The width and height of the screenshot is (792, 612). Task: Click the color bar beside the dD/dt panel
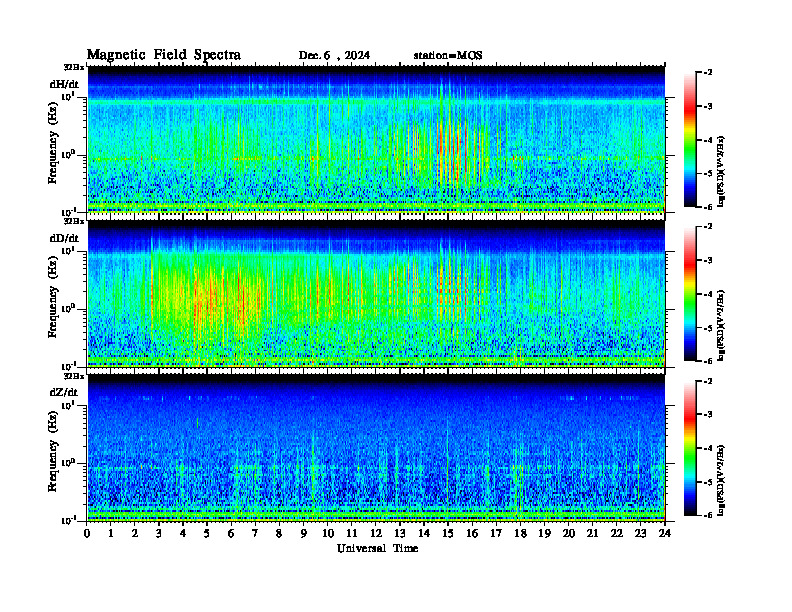click(x=690, y=294)
